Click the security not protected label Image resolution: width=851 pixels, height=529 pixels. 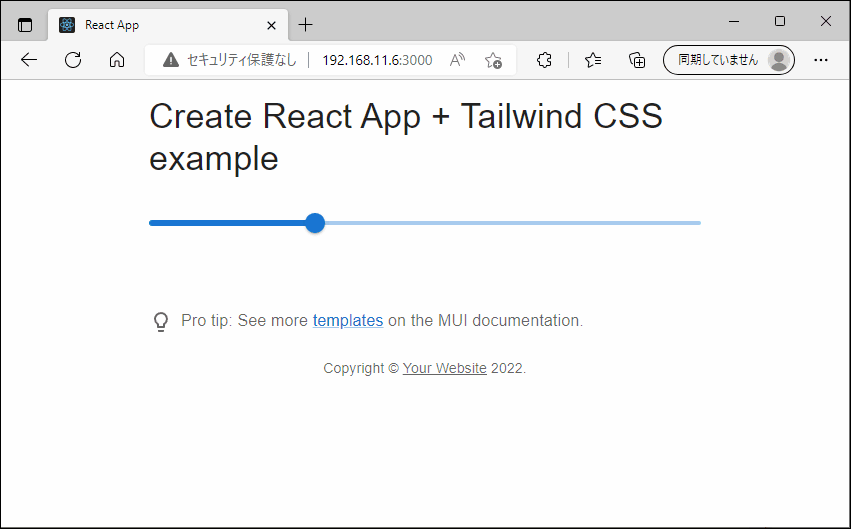coord(242,60)
